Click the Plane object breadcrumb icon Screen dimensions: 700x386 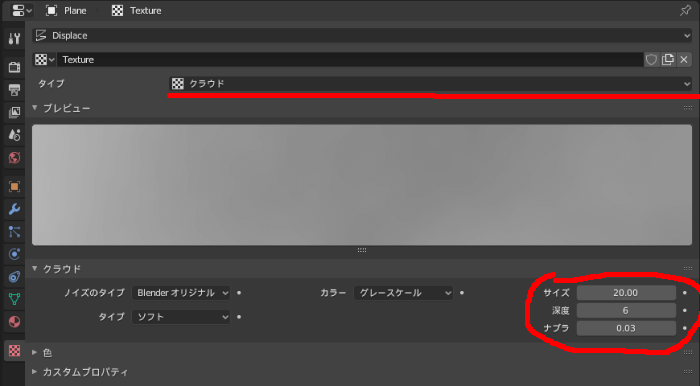[52, 11]
